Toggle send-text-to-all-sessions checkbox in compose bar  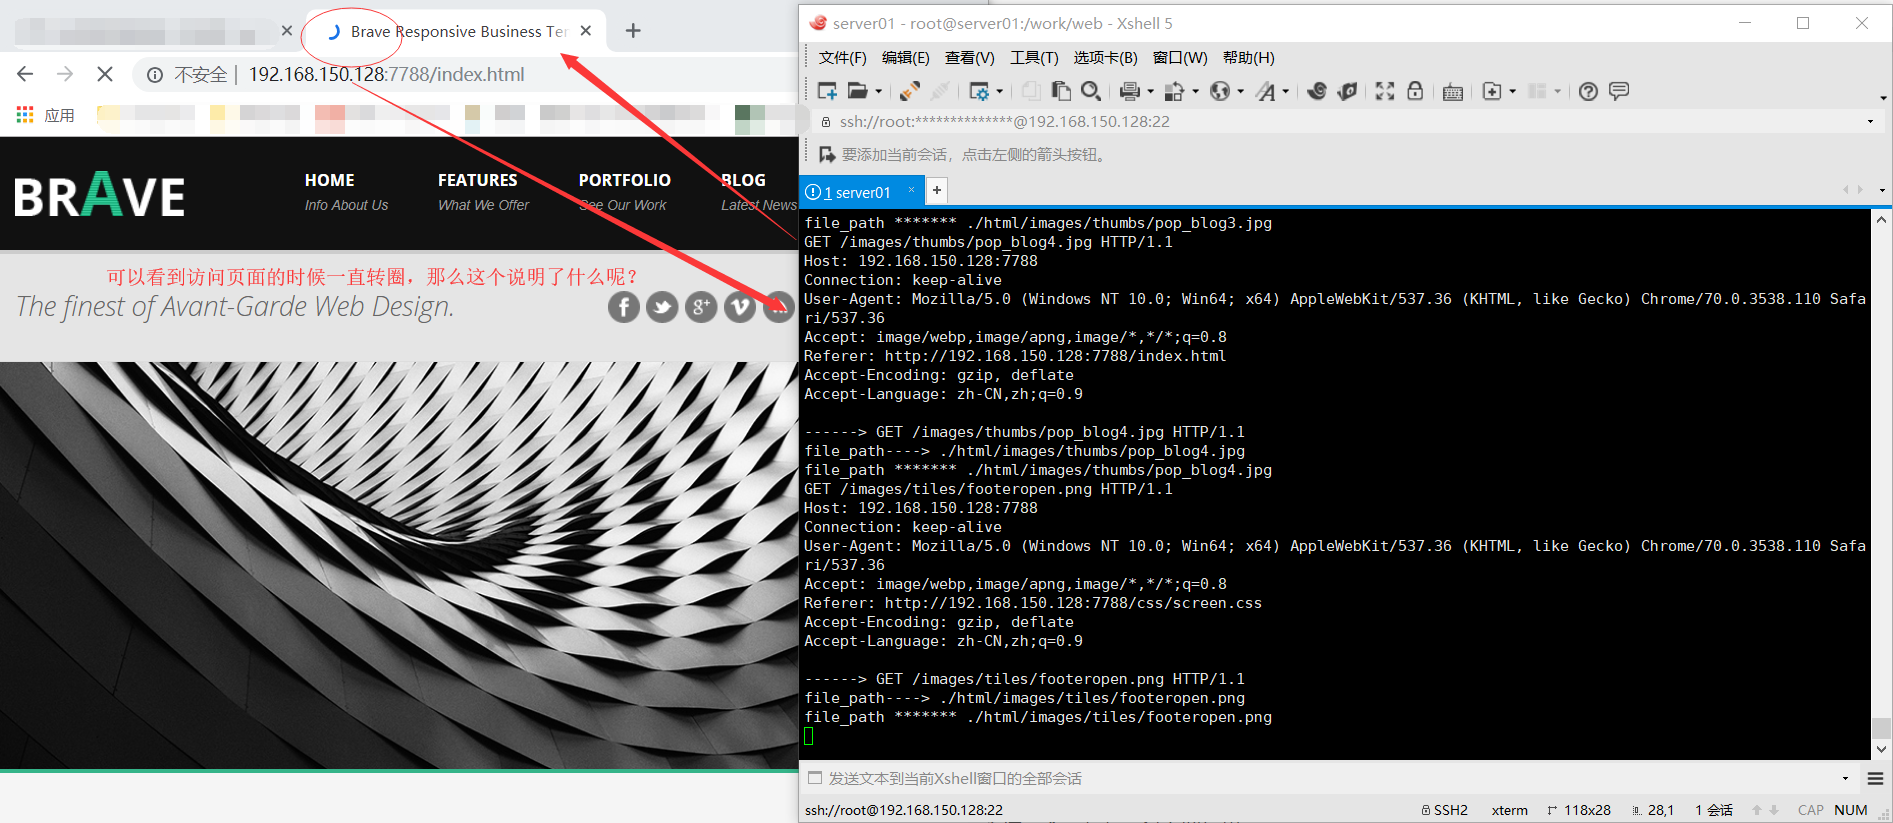[815, 778]
